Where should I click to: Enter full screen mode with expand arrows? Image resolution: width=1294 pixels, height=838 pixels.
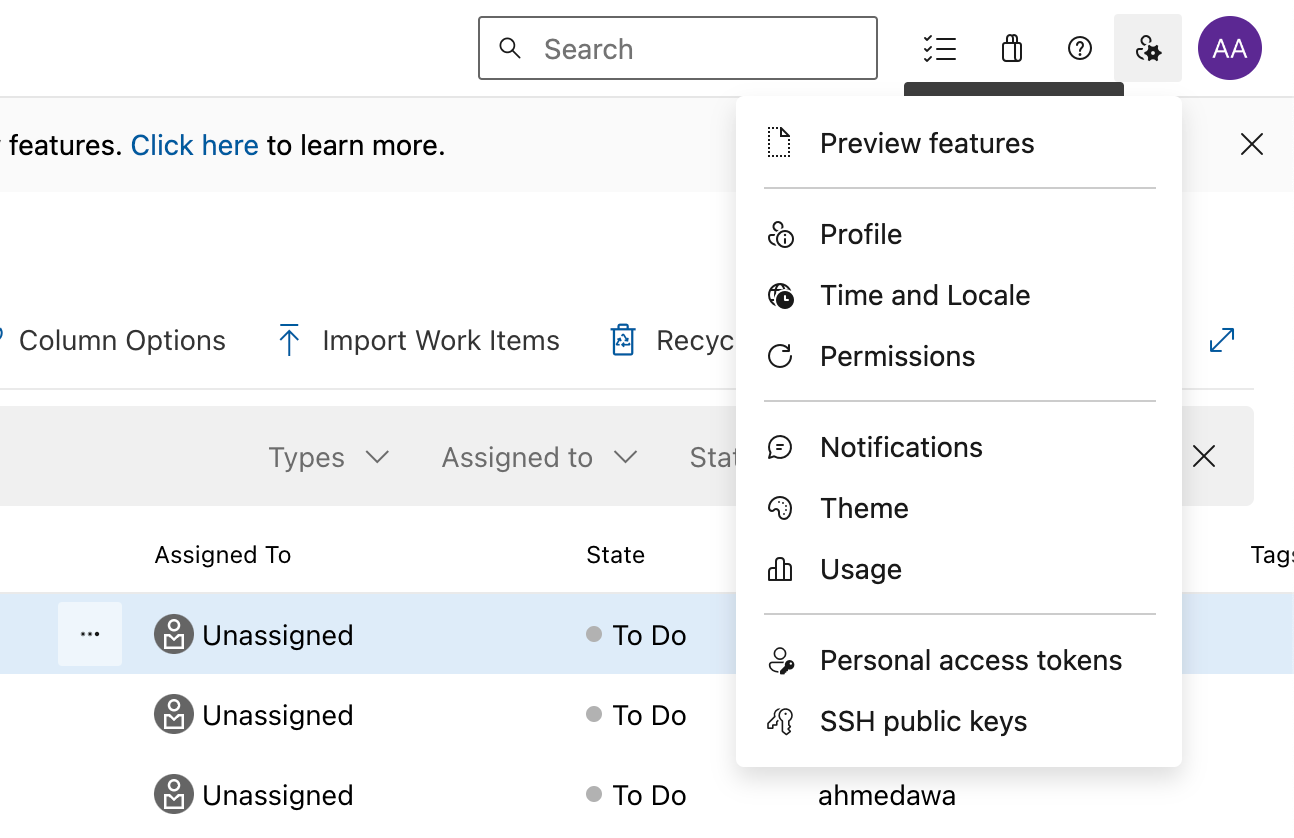click(1221, 340)
